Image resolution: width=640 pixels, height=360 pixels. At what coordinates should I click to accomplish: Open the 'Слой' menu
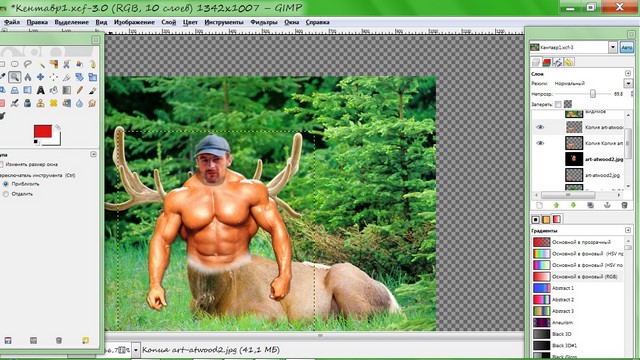pyautogui.click(x=169, y=22)
